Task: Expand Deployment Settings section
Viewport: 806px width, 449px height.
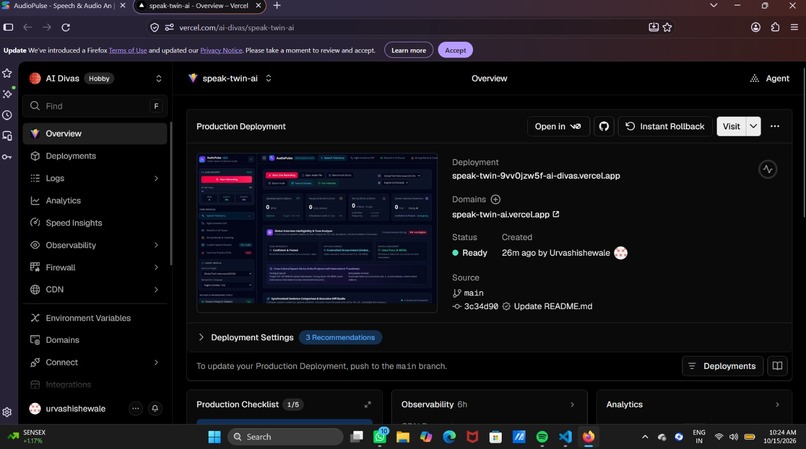Action: coord(201,337)
